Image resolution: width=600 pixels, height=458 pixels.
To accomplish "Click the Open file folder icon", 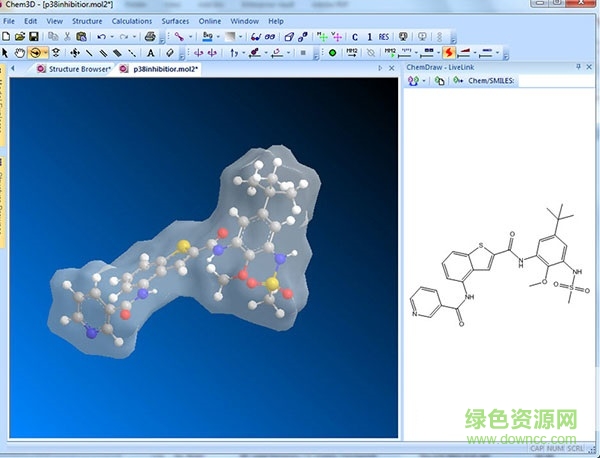I will pos(21,36).
